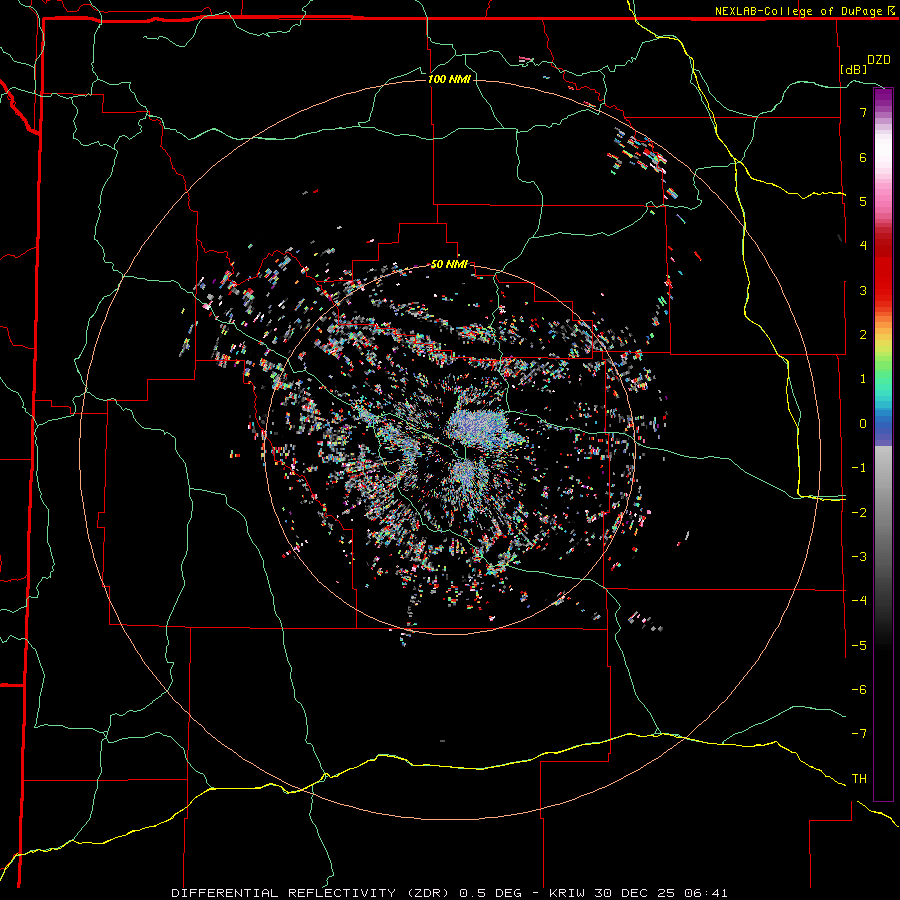This screenshot has width=900, height=900.
Task: Click the 4 value on the ZDR scale
Action: 863,246
